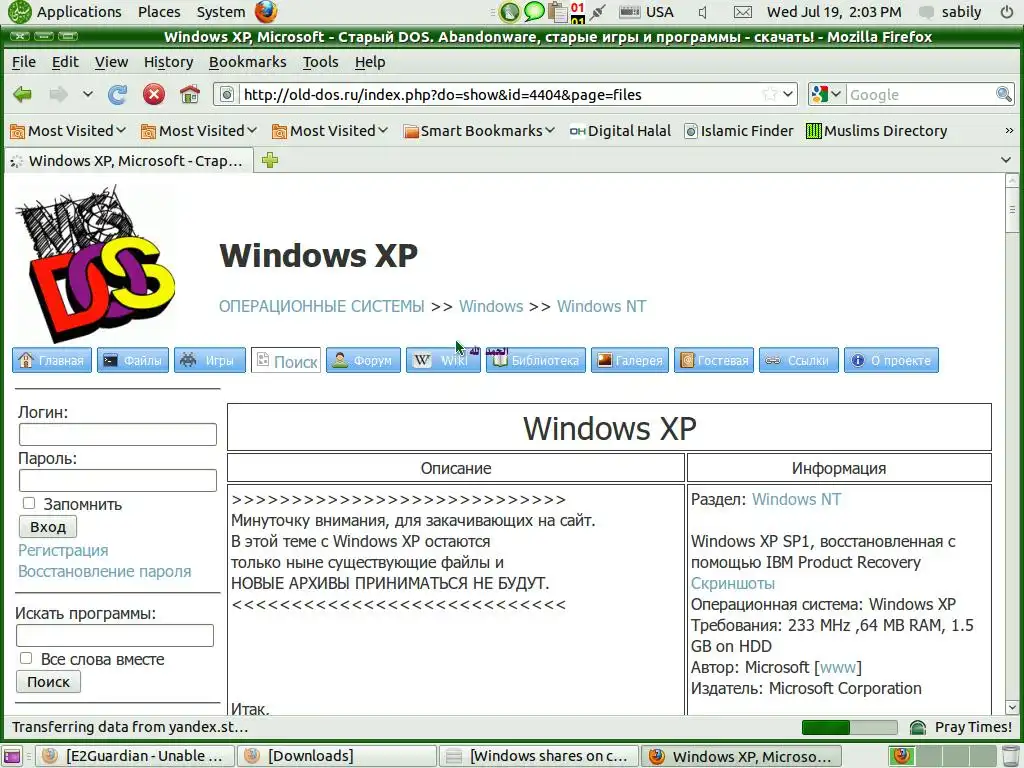Stop loading with the red X
Screen dimensions: 1024x768
click(x=153, y=95)
